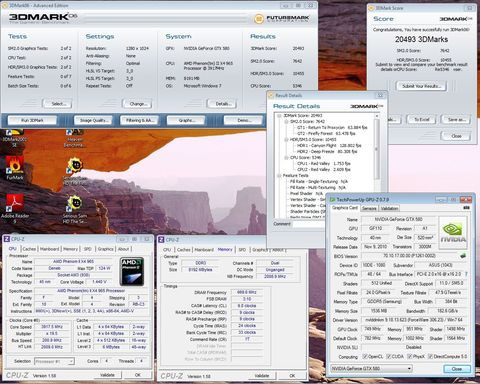Click the GPU-Z title bar app icon

332,199
